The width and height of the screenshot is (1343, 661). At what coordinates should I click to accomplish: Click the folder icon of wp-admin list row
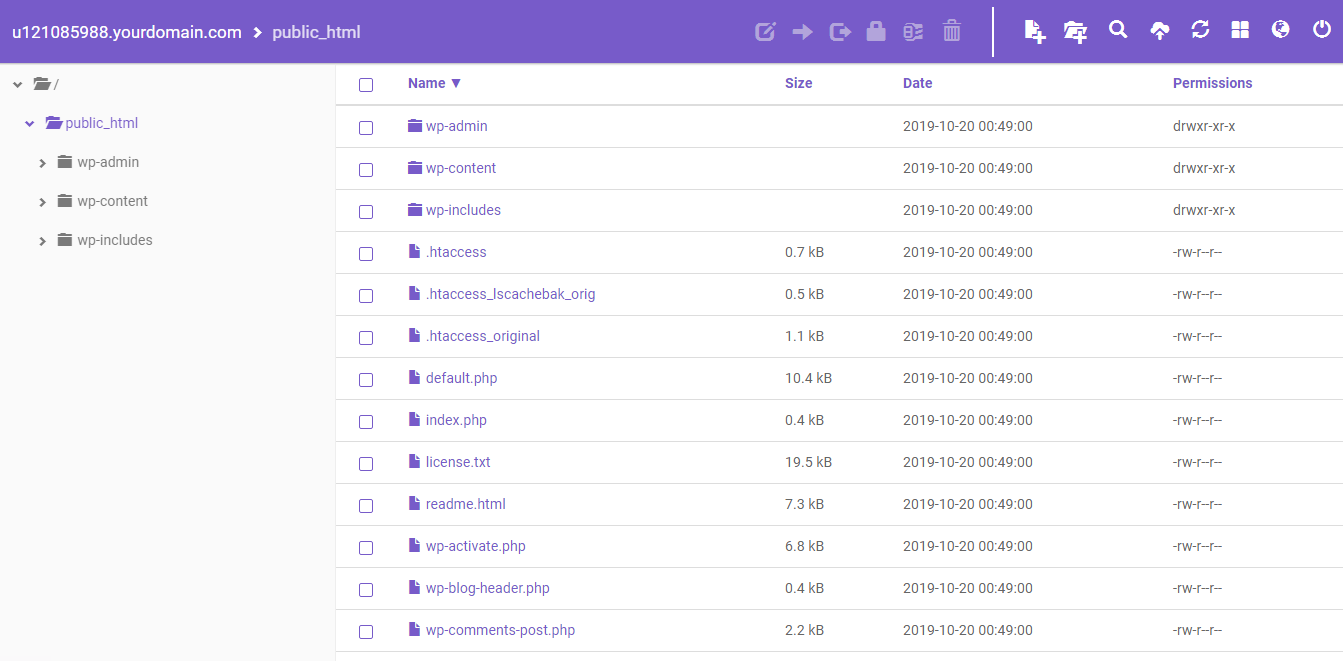pos(416,126)
